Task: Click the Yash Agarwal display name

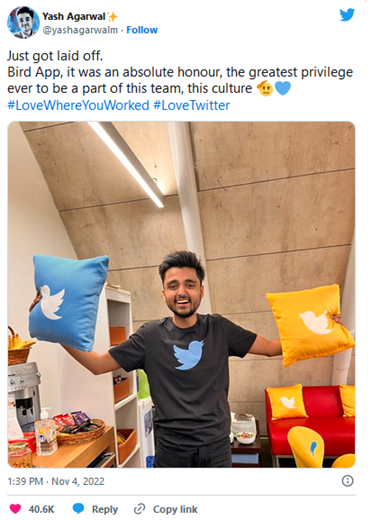Action: point(74,16)
